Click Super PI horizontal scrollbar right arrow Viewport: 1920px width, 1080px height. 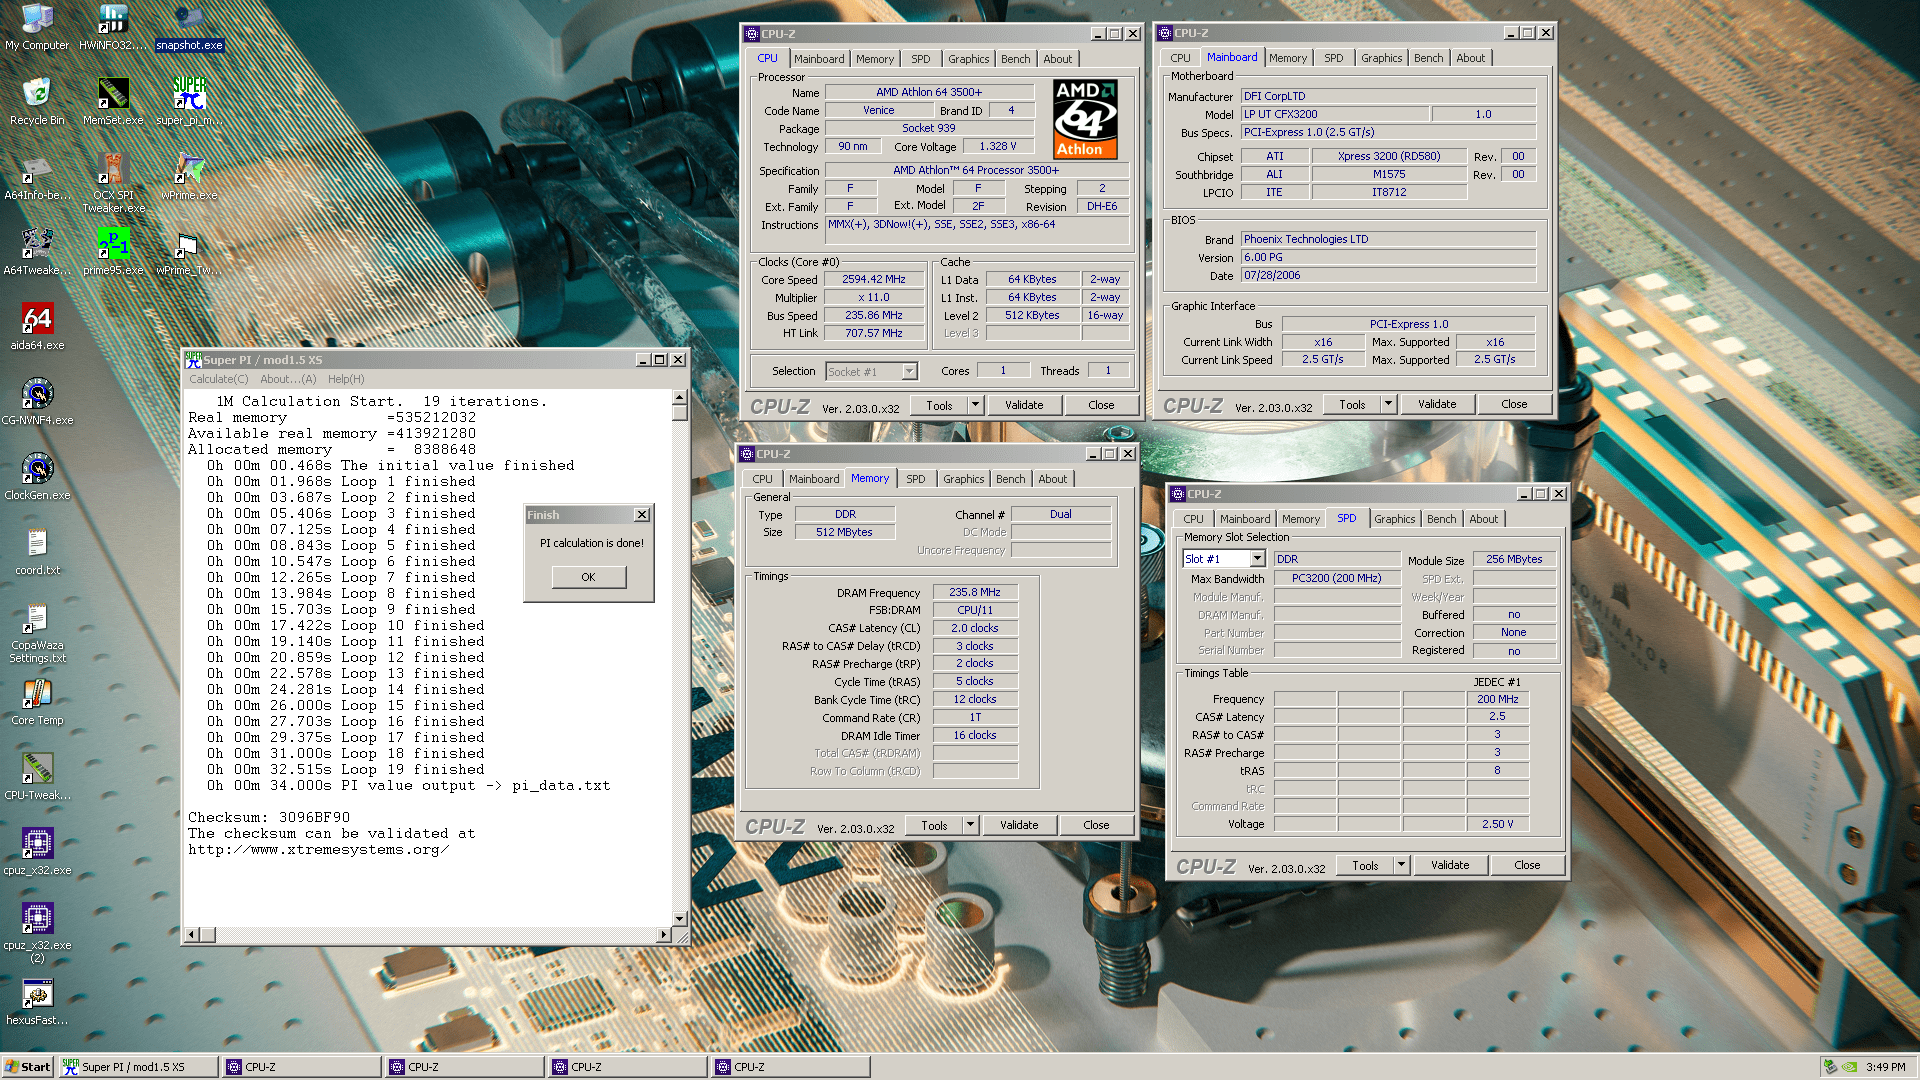point(663,934)
